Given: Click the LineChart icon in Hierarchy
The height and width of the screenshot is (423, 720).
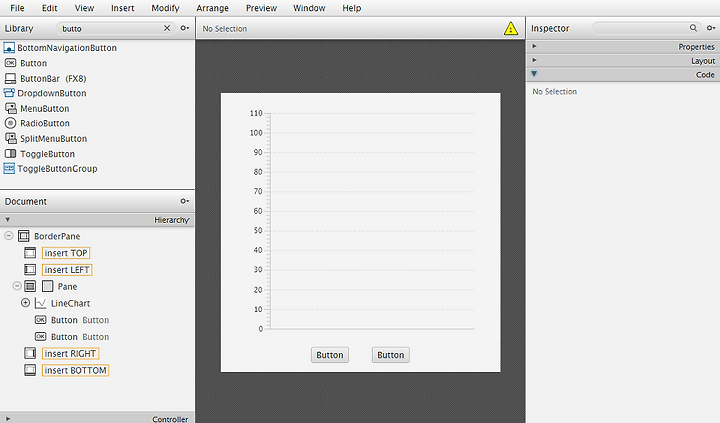Looking at the screenshot, I should (x=40, y=303).
